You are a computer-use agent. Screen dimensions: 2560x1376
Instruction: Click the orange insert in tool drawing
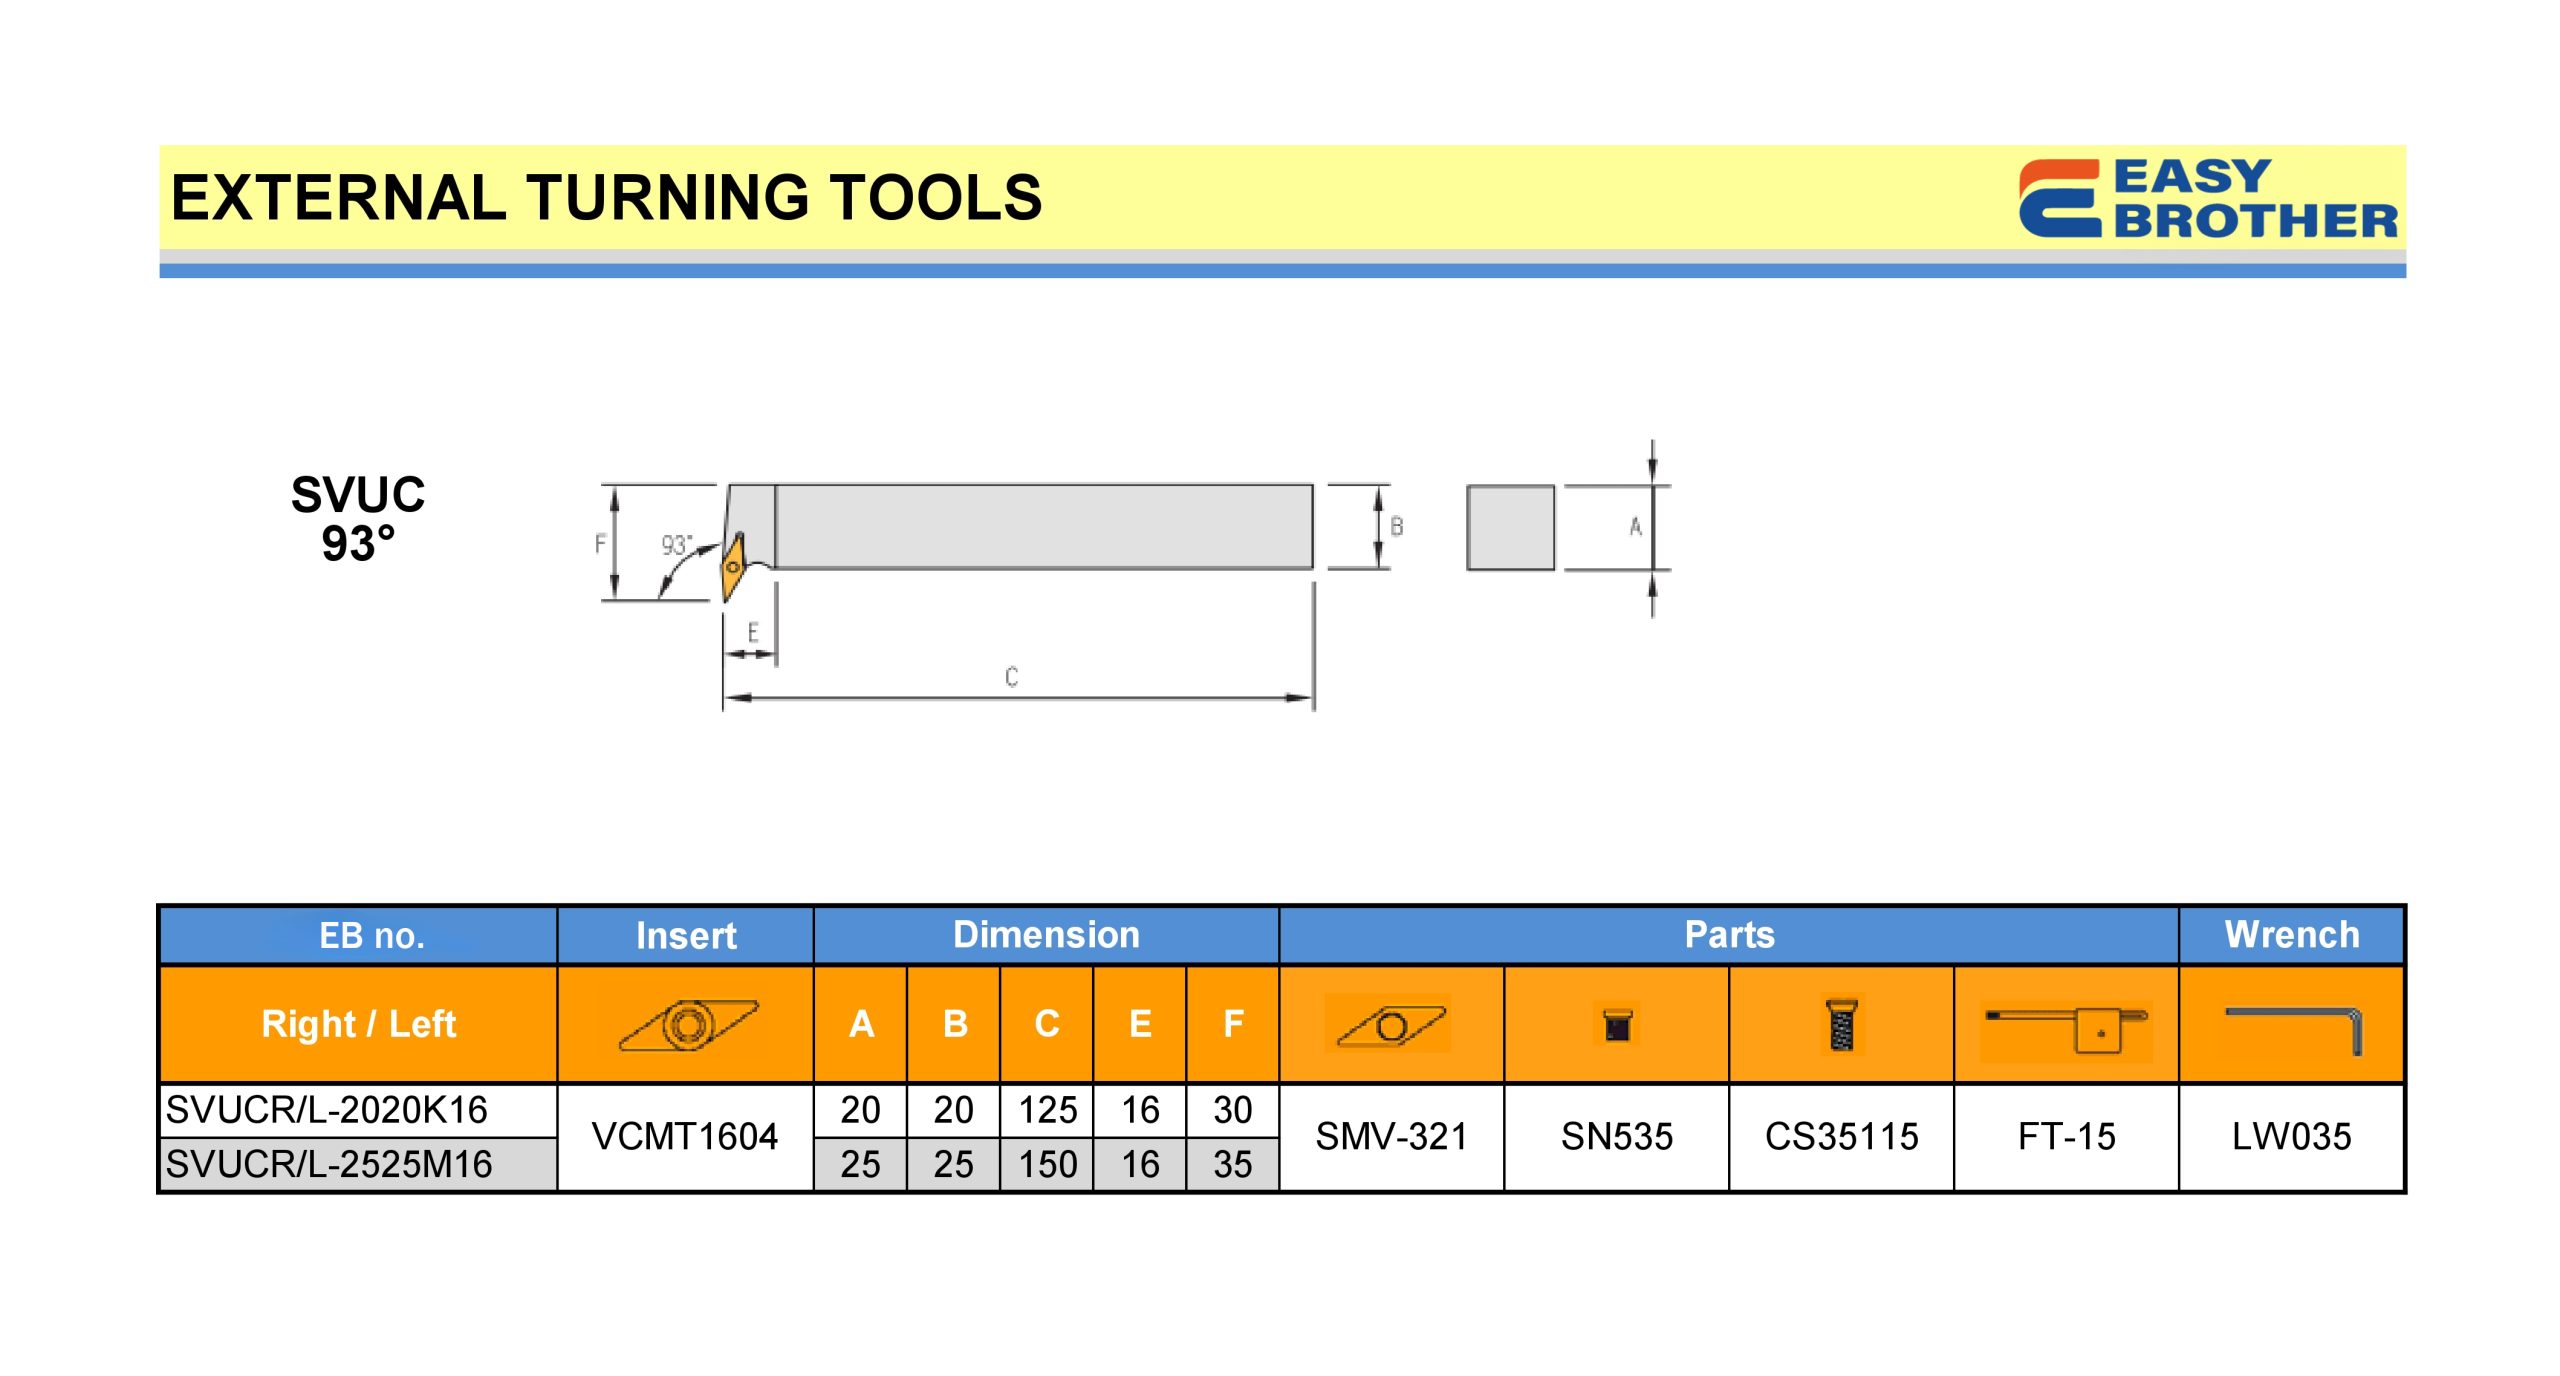pos(733,566)
